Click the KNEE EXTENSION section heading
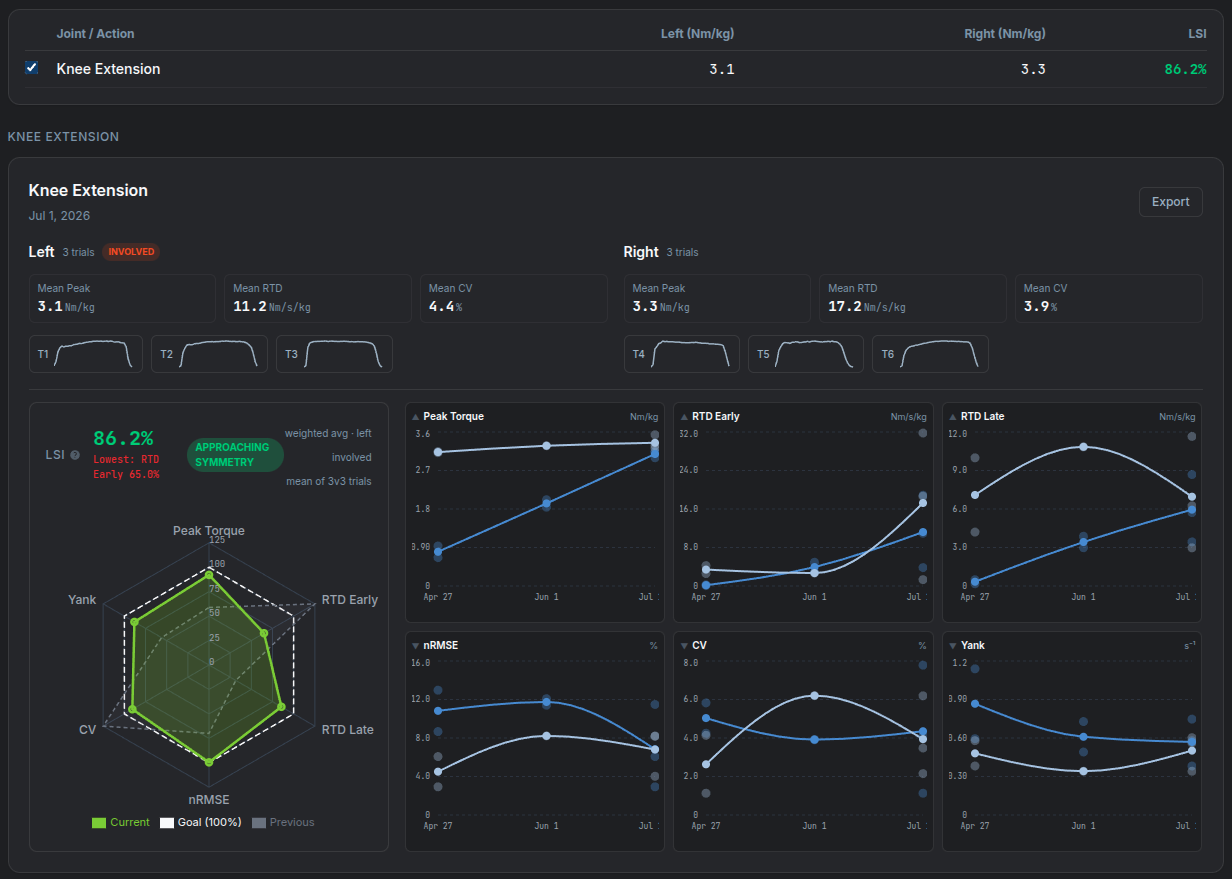Image resolution: width=1232 pixels, height=879 pixels. (63, 136)
